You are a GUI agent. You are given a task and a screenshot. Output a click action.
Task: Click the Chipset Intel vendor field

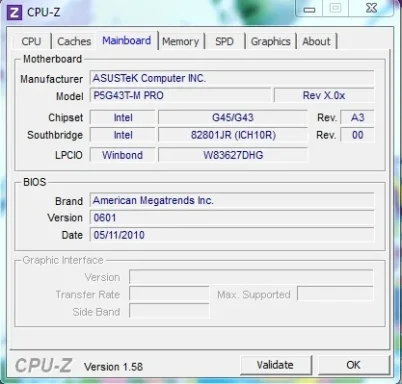click(123, 118)
